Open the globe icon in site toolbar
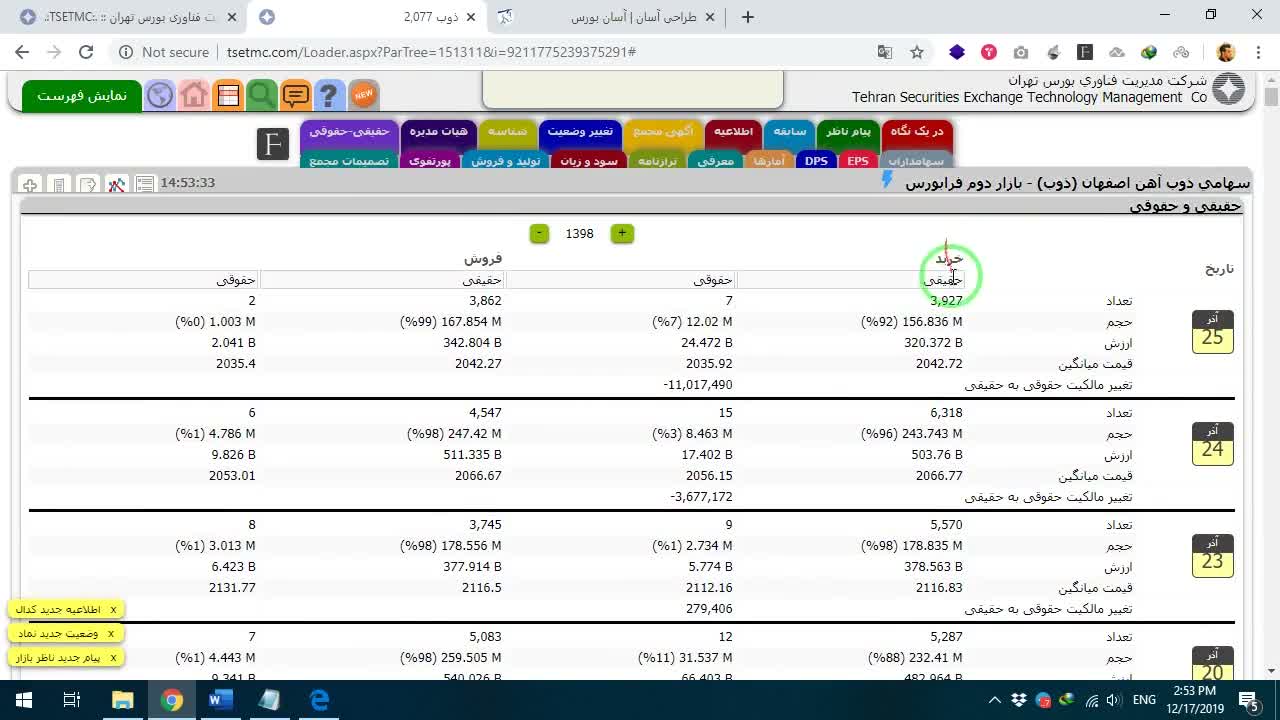The height and width of the screenshot is (720, 1280). click(x=160, y=96)
